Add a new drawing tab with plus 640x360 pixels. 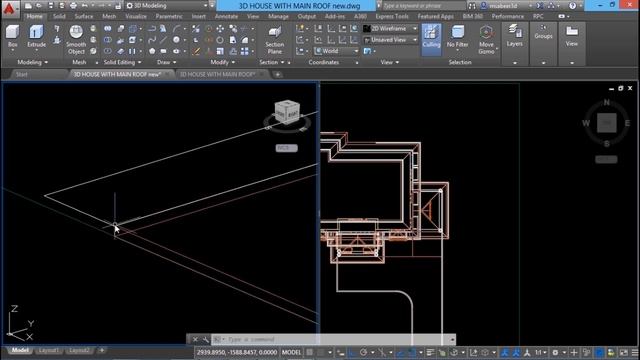(x=278, y=74)
